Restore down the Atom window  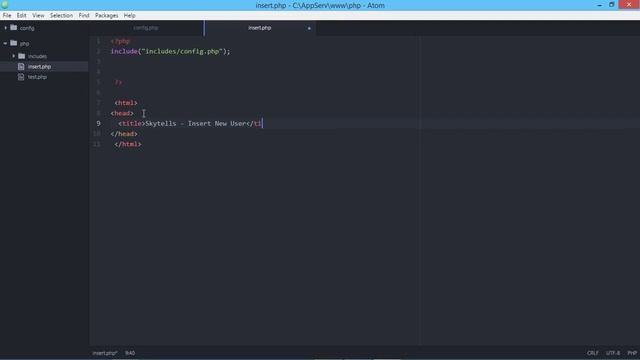click(x=611, y=5)
